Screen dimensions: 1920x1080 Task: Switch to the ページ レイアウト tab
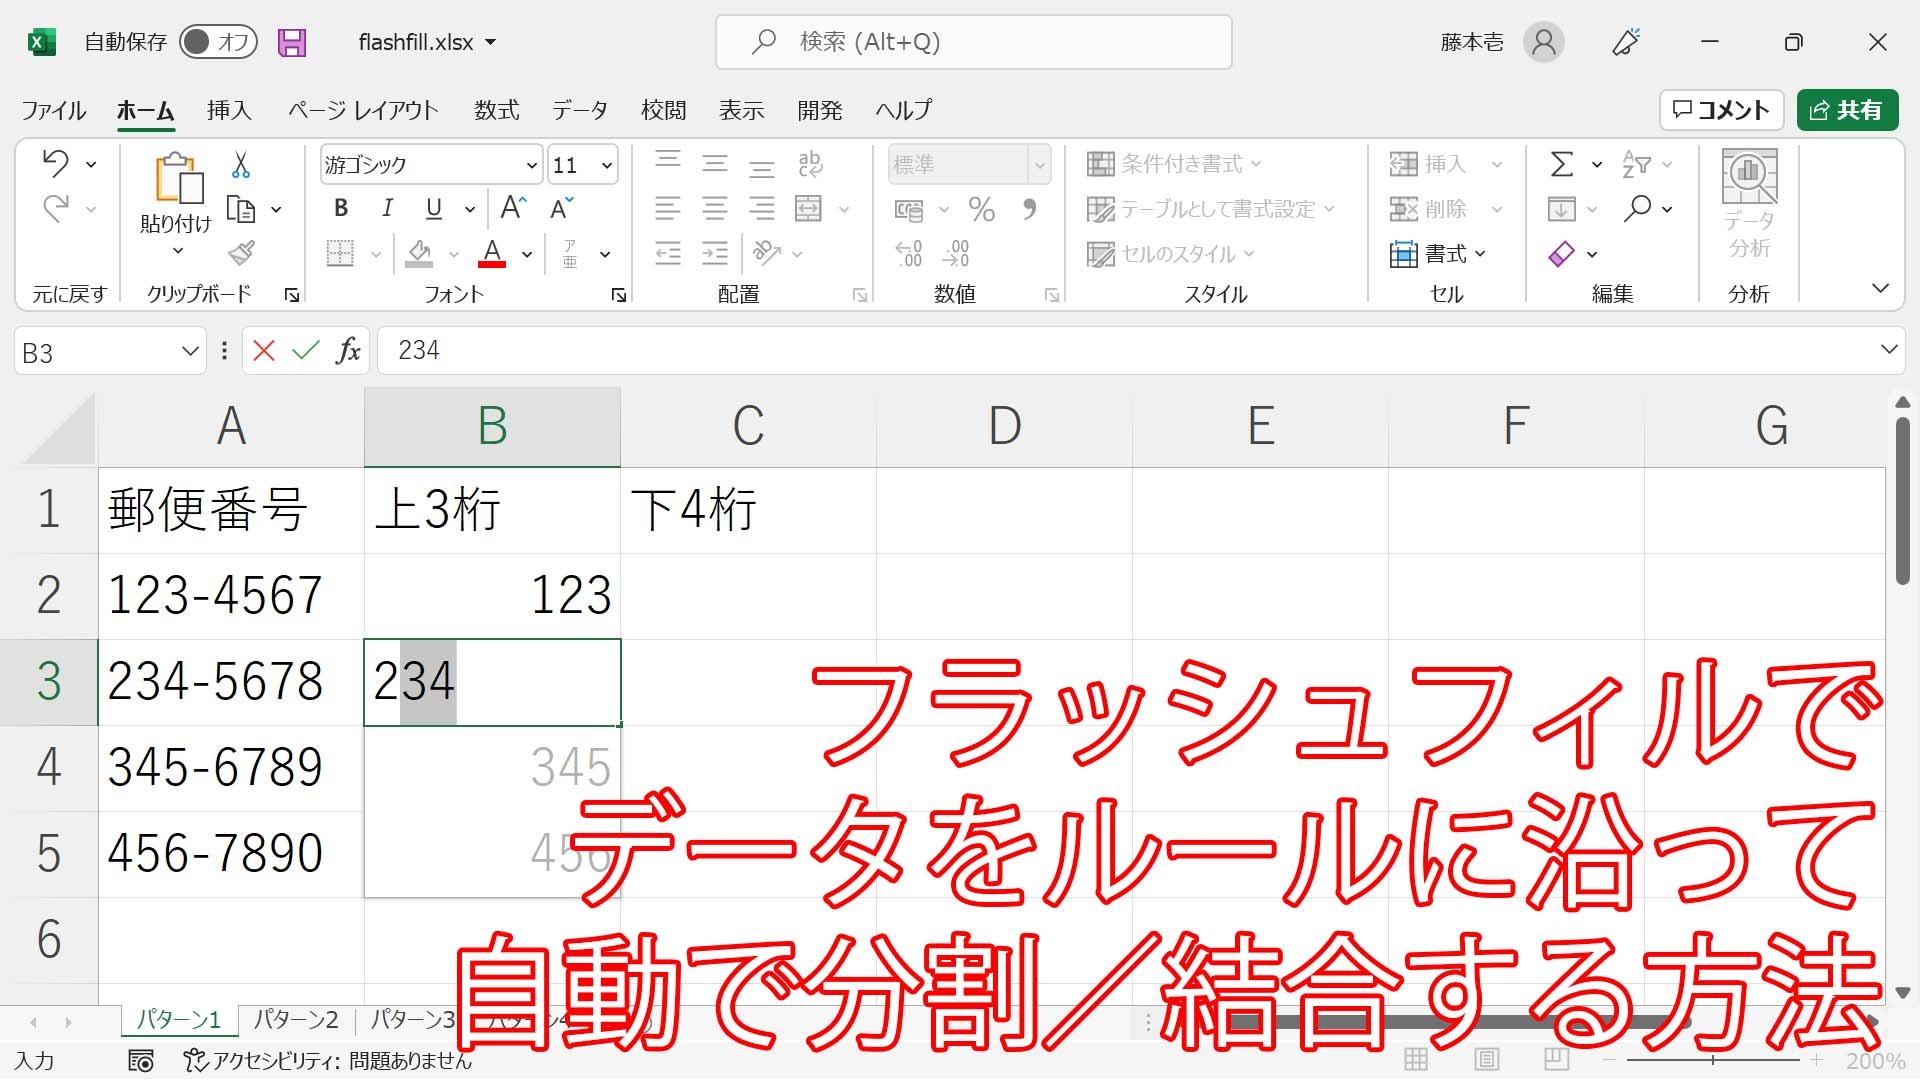click(x=363, y=110)
